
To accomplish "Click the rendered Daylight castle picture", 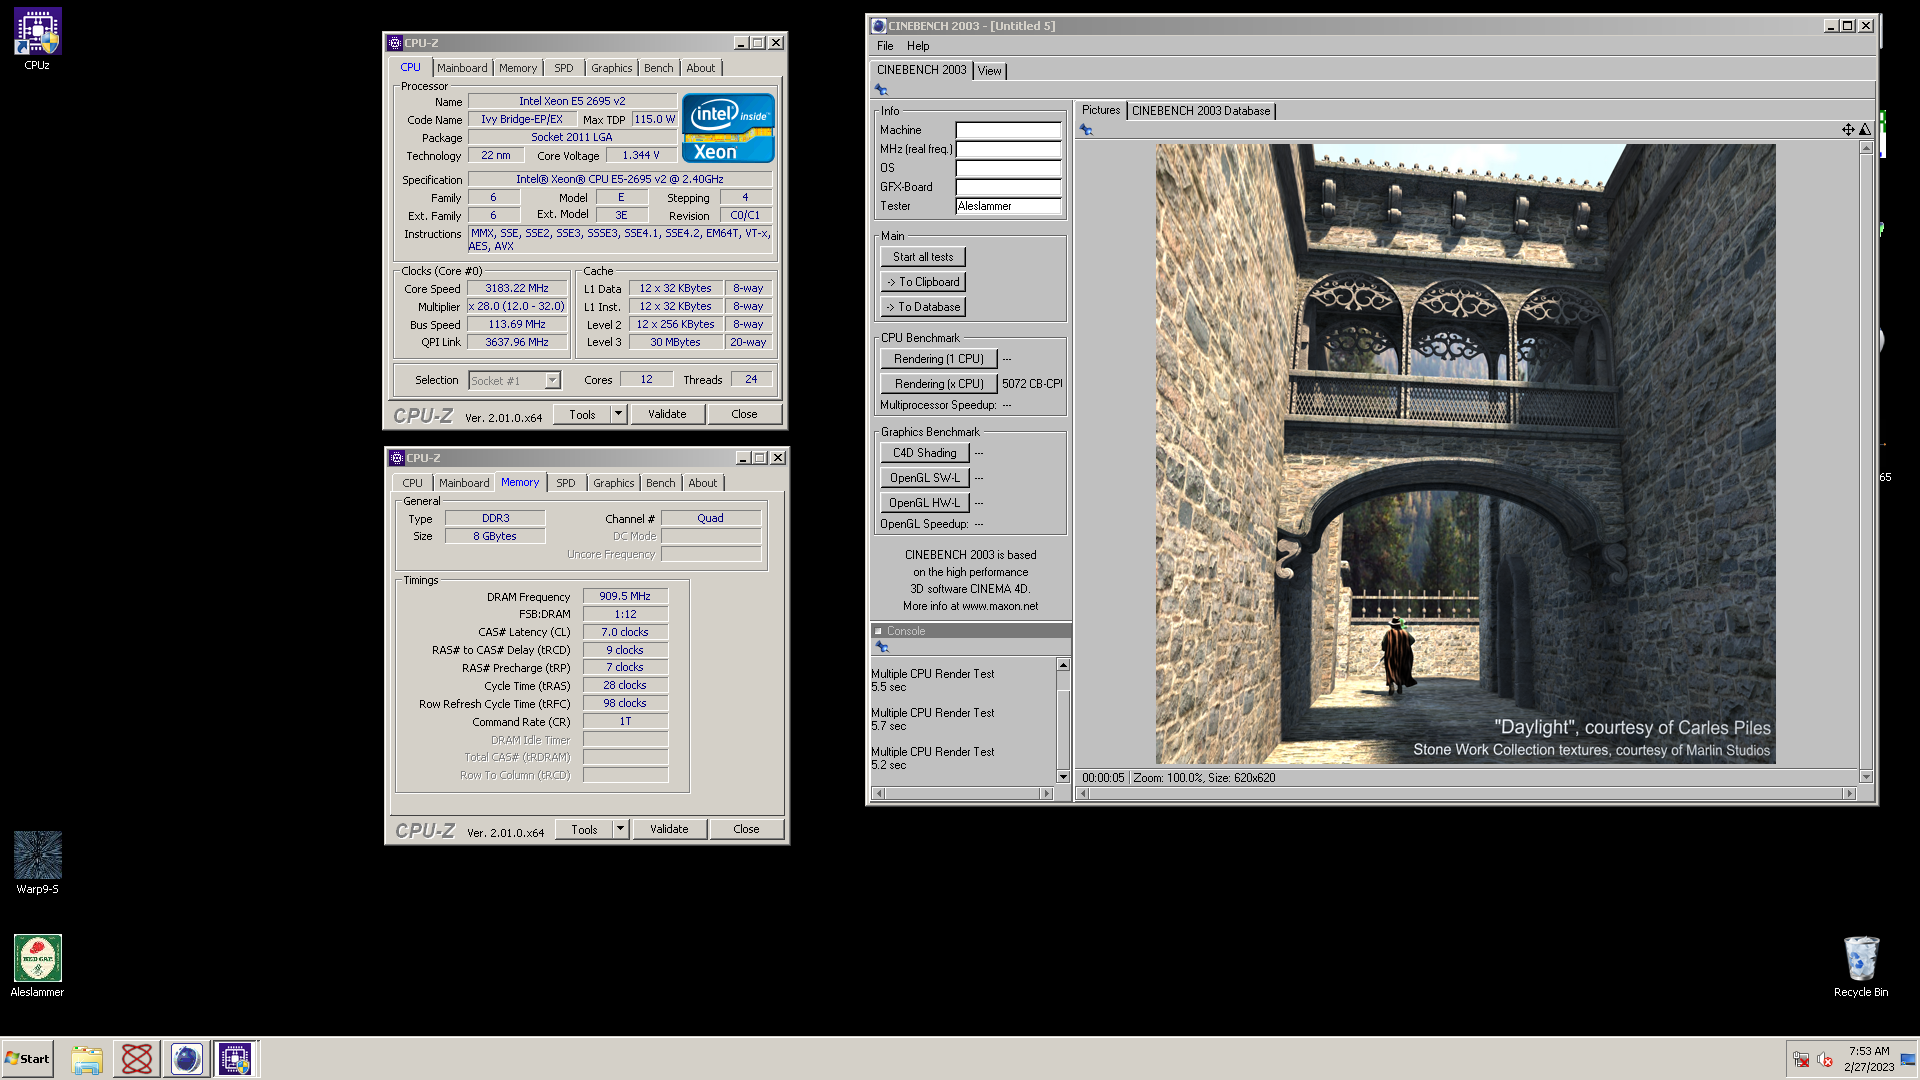I will click(1465, 454).
